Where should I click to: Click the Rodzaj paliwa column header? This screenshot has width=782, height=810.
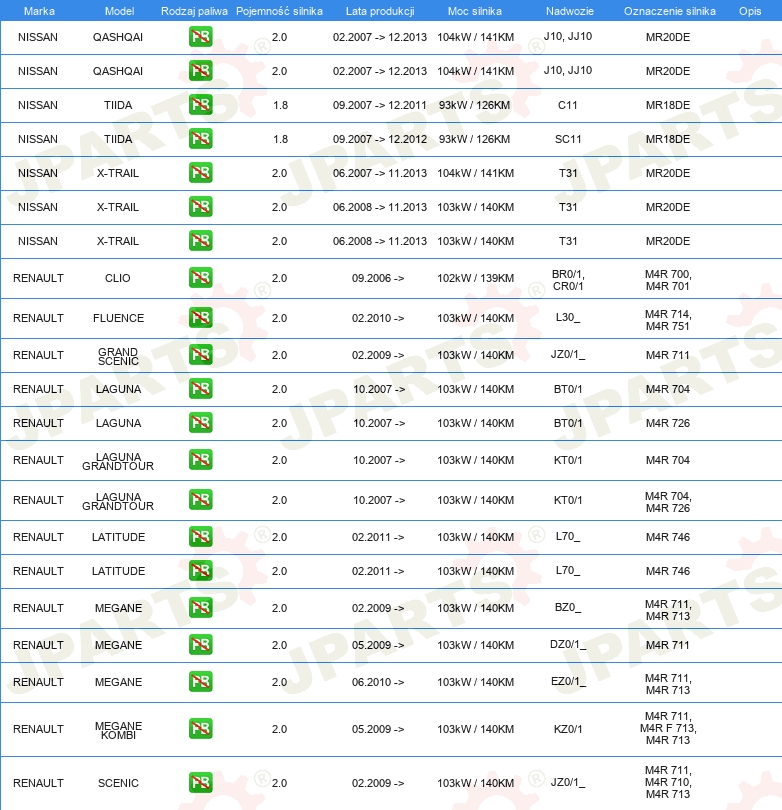[194, 11]
